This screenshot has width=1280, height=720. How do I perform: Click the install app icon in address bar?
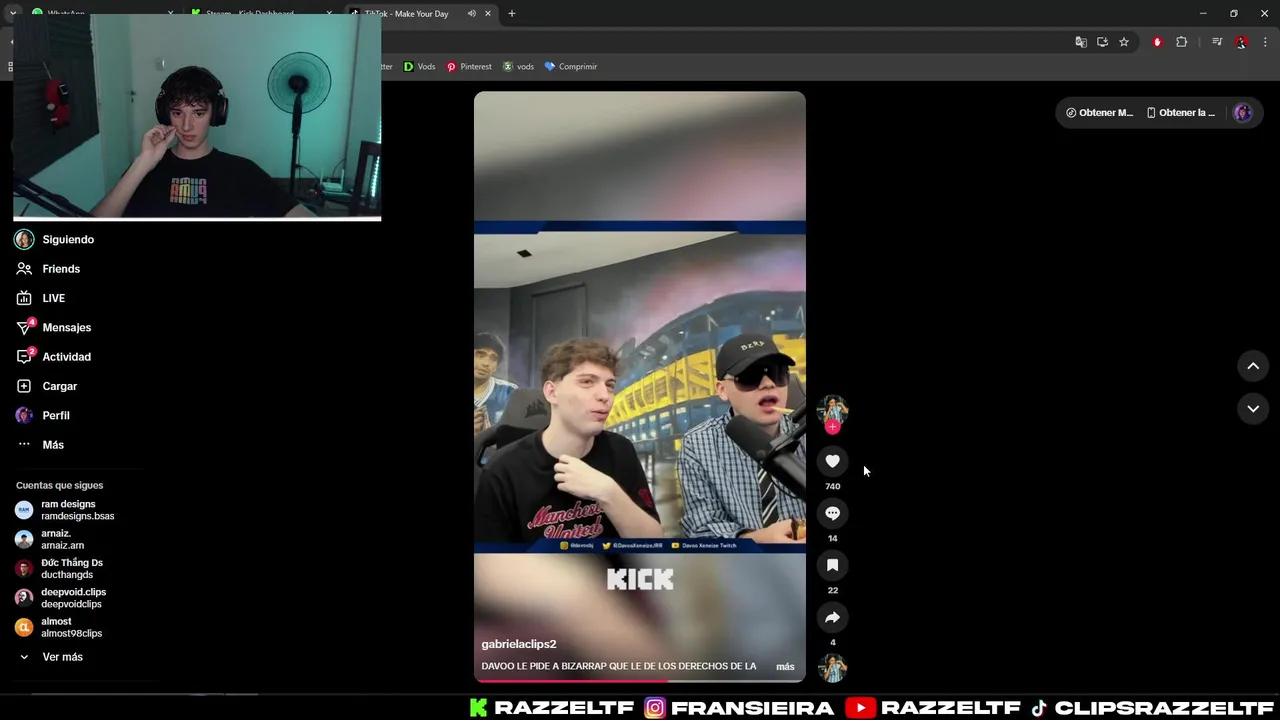tap(1102, 42)
